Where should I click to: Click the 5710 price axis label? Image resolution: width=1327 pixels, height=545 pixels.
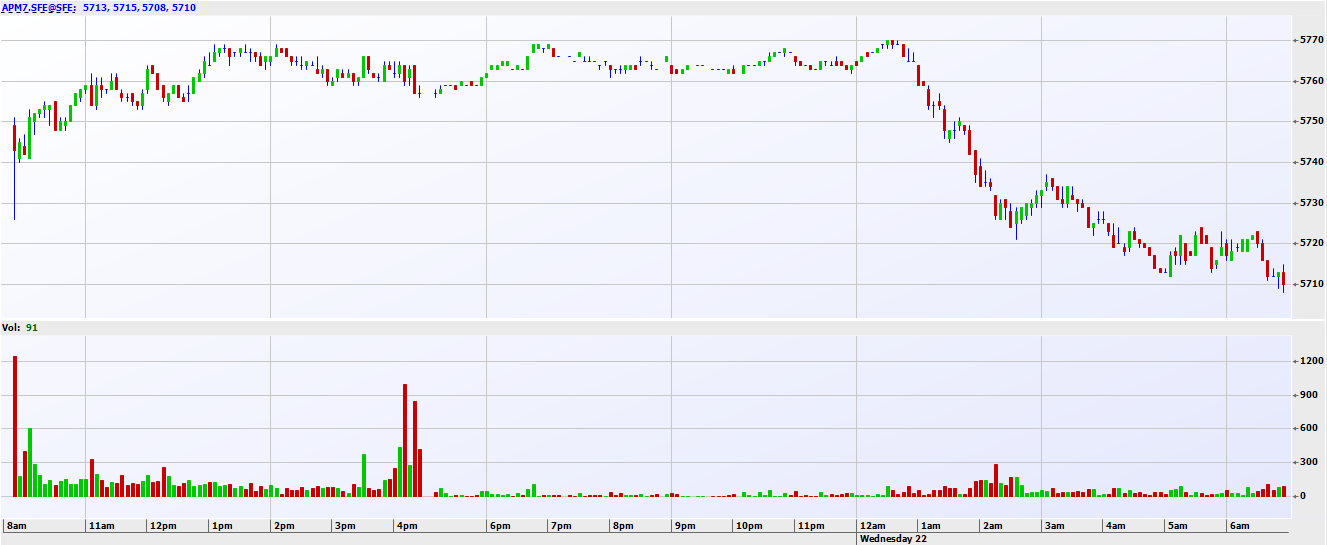[1310, 284]
